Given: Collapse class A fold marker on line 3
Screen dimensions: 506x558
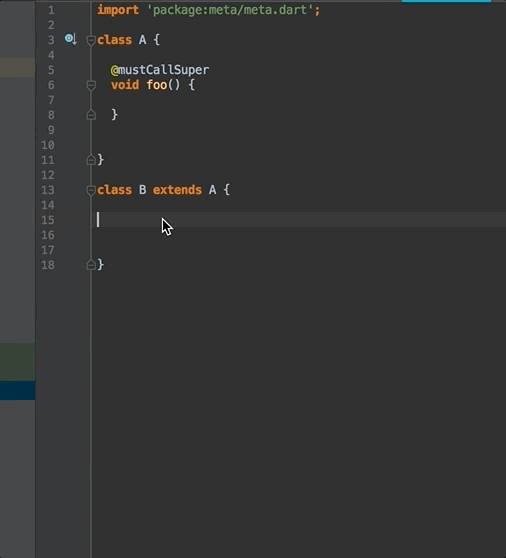Looking at the screenshot, I should pos(91,40).
